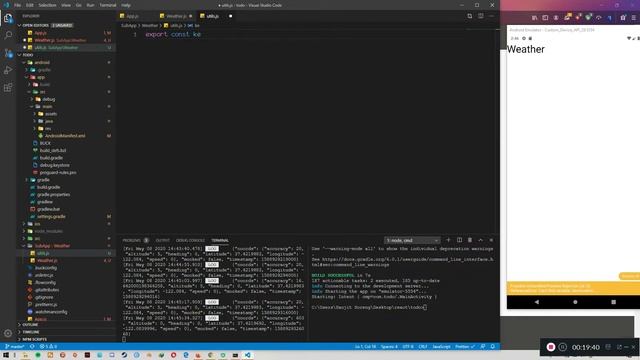Image resolution: width=640 pixels, height=360 pixels.
Task: Open the Windows Start menu
Action: click(6, 355)
